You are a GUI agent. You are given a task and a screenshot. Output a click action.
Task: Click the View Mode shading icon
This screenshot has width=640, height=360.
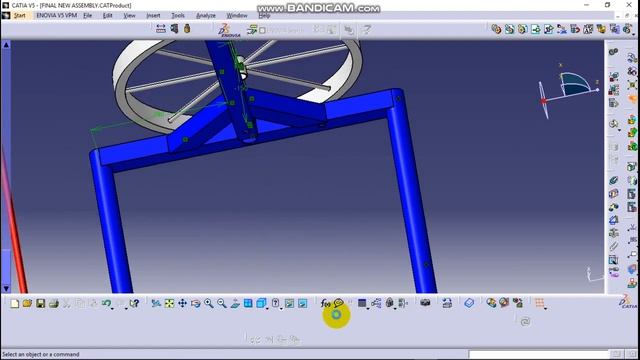pos(276,303)
